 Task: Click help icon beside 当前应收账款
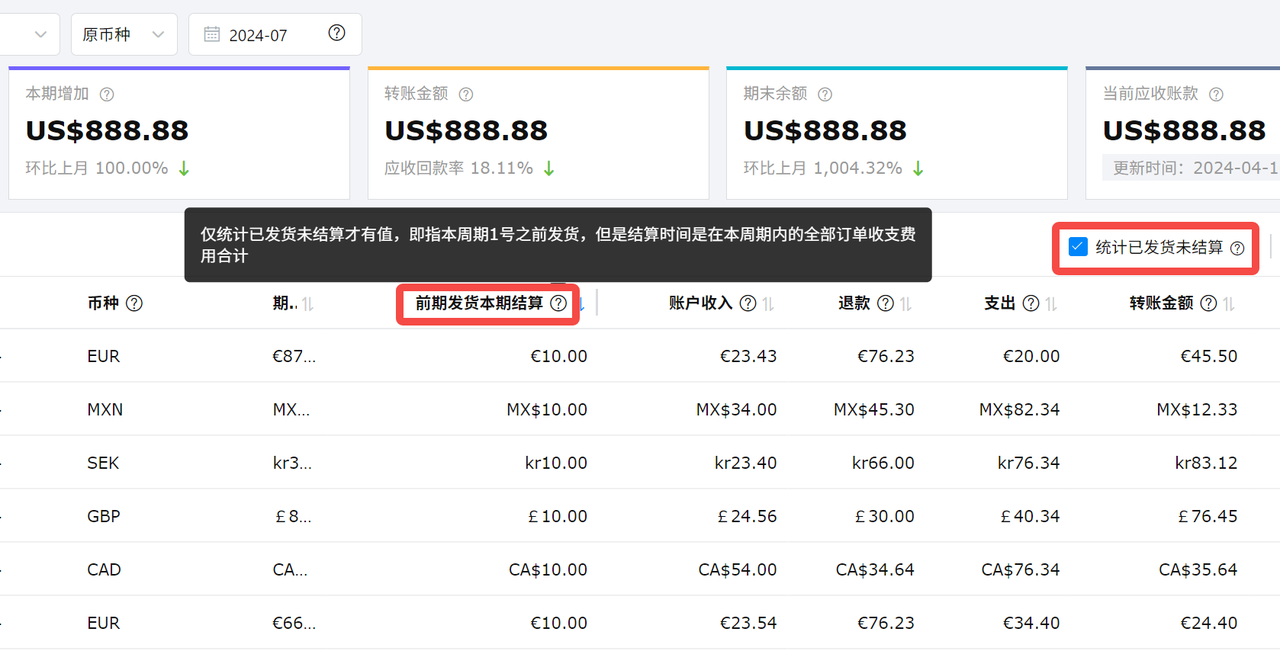pos(1216,94)
